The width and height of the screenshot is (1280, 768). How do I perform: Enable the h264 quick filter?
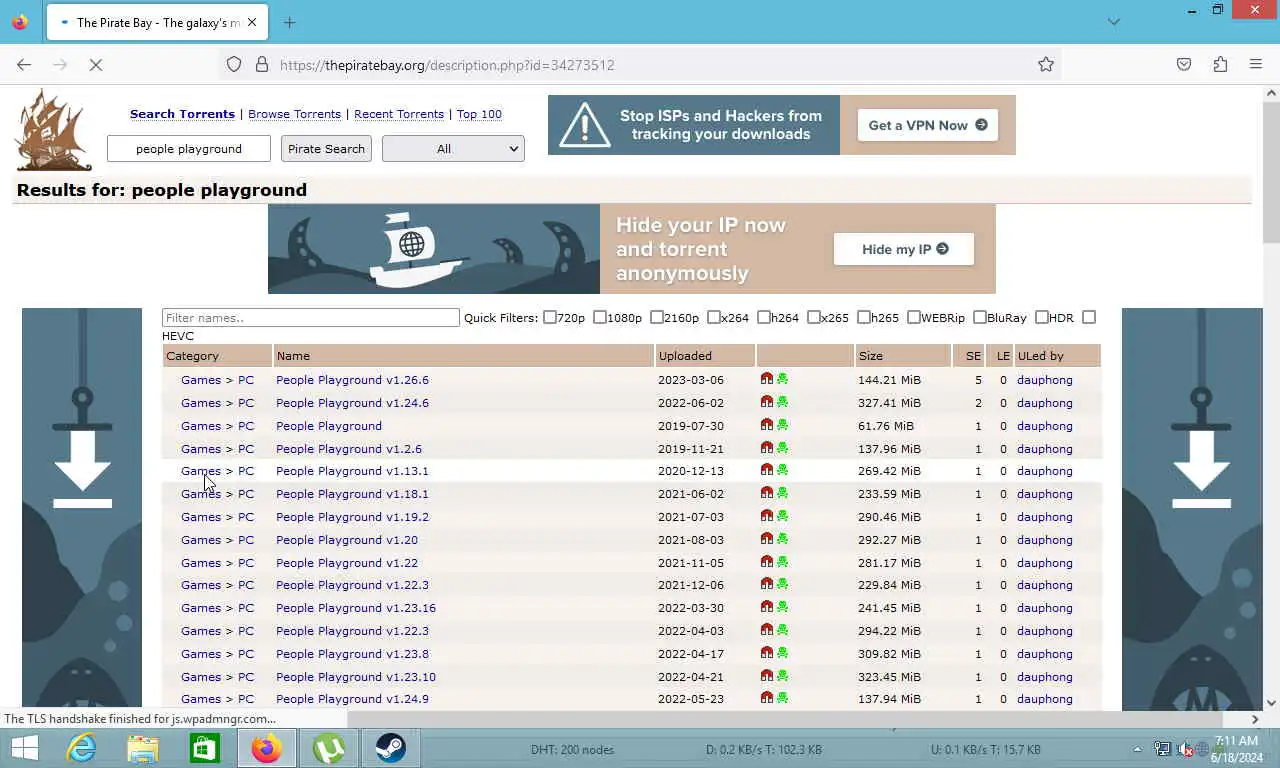[764, 317]
